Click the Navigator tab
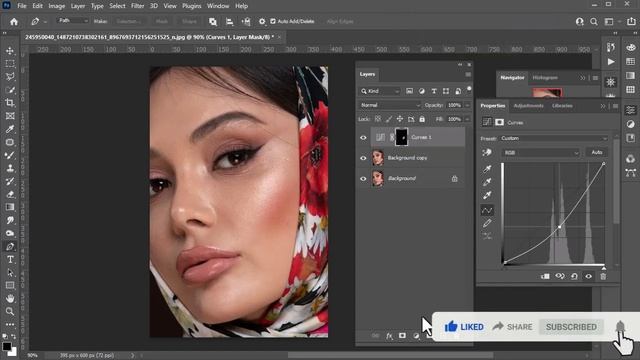Image resolution: width=640 pixels, height=360 pixels. tap(512, 78)
